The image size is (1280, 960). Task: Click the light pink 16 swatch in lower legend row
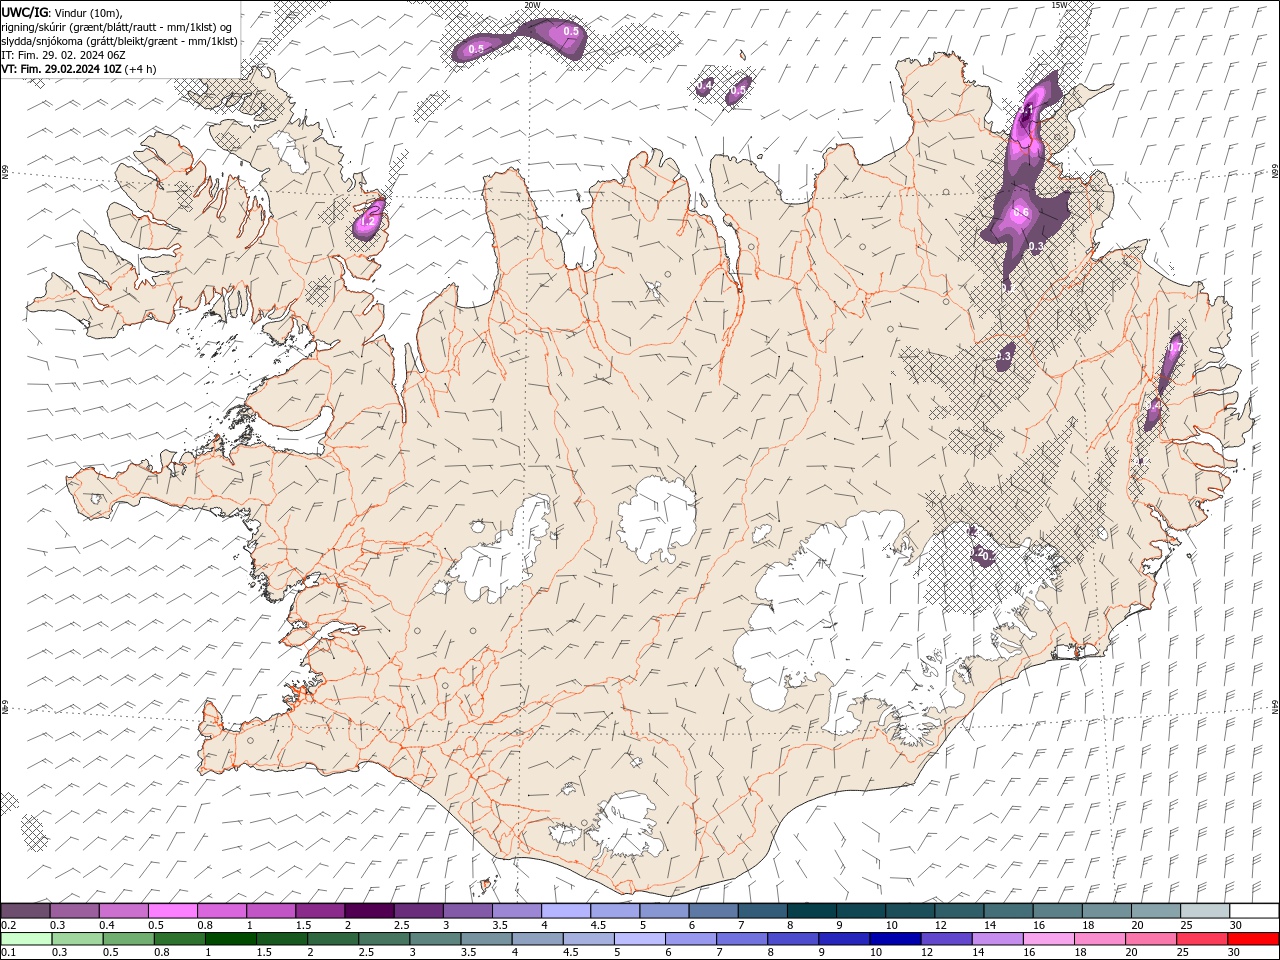click(x=1049, y=939)
